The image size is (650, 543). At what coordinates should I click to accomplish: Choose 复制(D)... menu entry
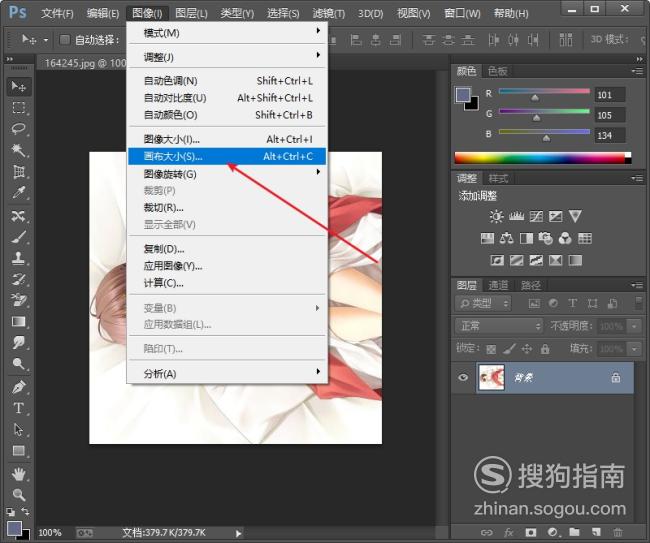pyautogui.click(x=227, y=249)
